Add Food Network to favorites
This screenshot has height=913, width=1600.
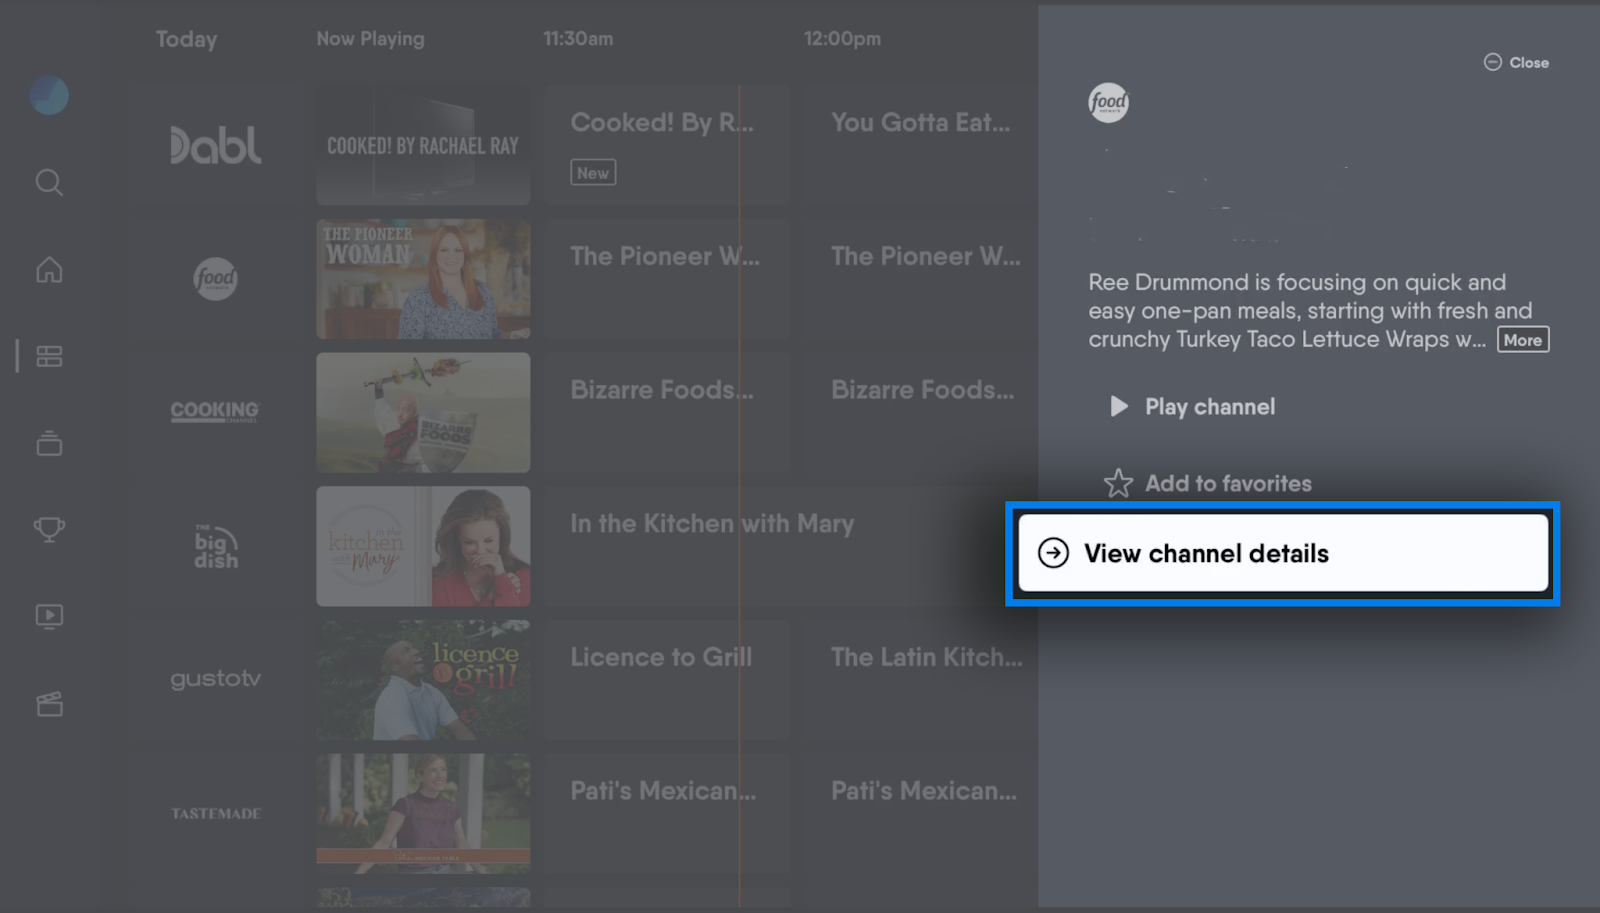click(x=1228, y=483)
